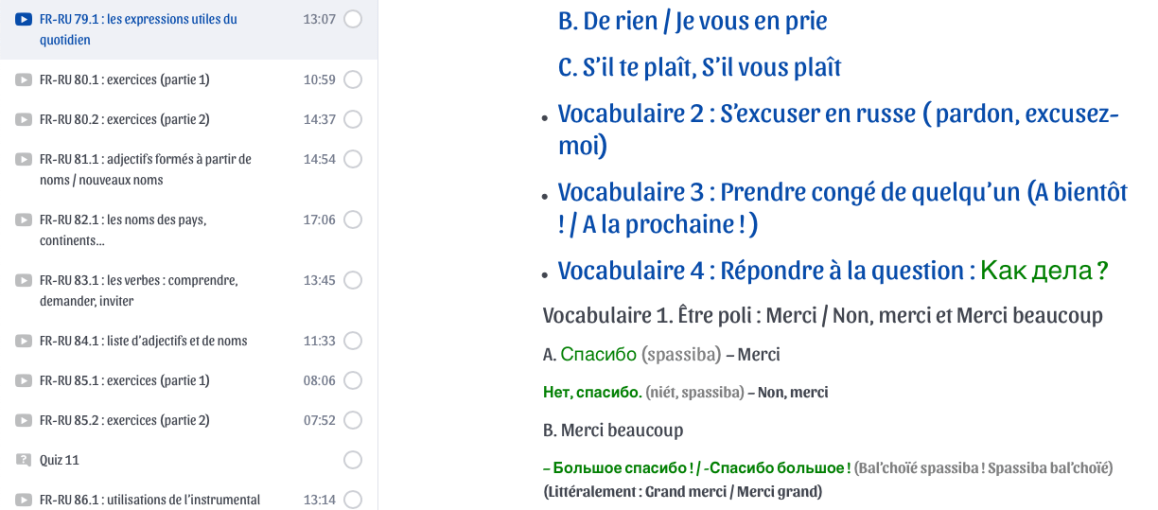Image resolution: width=1158 pixels, height=510 pixels.
Task: Click the video icon for FR-RU 80.2 exercices
Action: pos(23,120)
